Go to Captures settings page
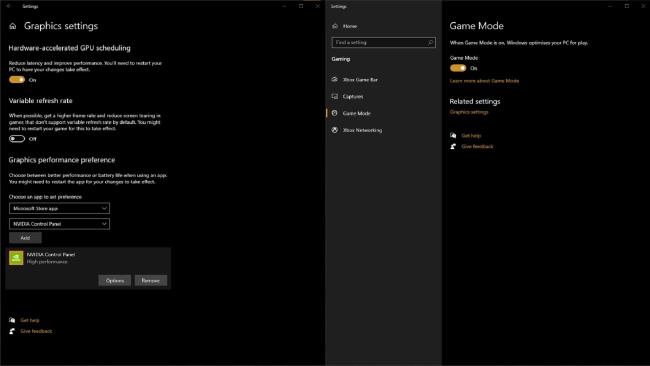The image size is (650, 366). 353,97
